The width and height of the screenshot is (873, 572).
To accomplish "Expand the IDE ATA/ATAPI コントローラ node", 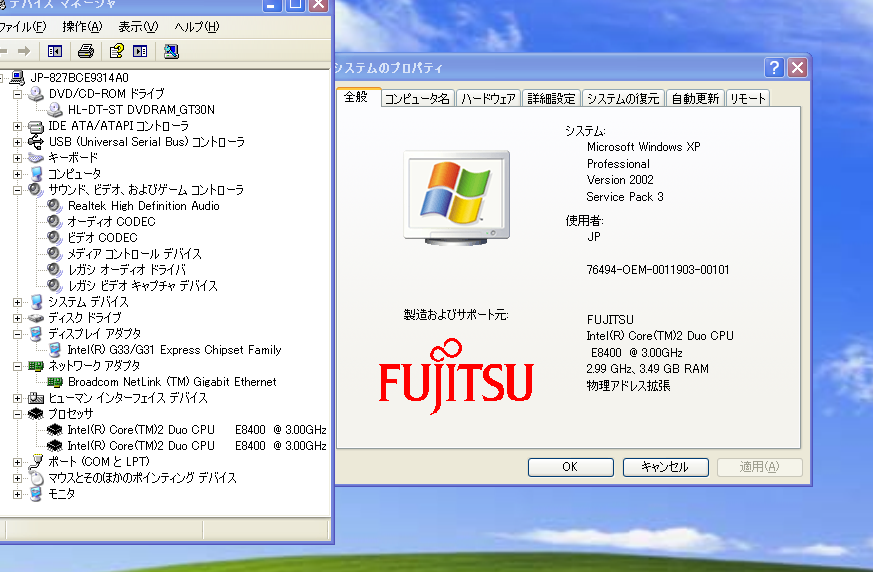I will pos(17,126).
